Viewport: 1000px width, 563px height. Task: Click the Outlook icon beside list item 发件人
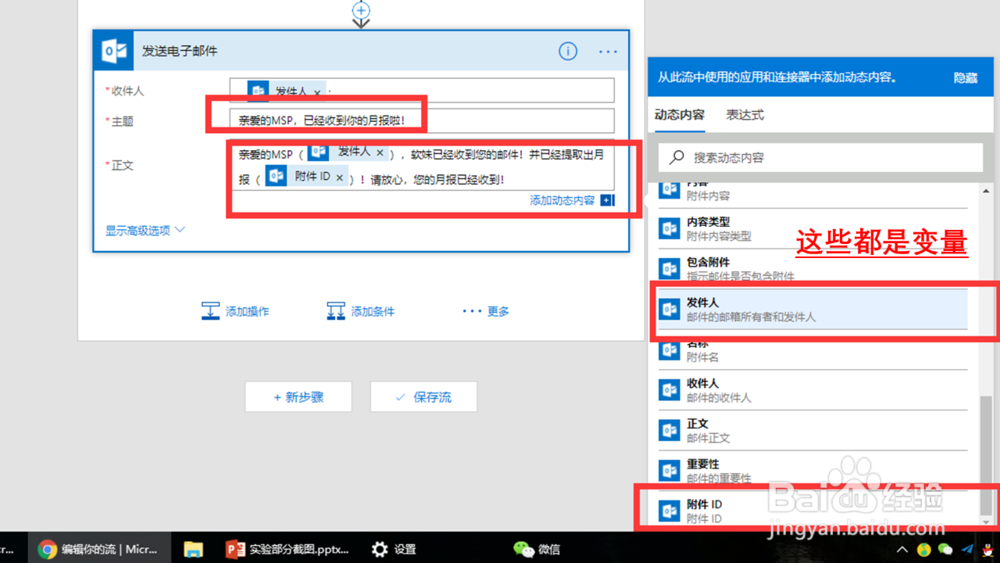pyautogui.click(x=669, y=309)
